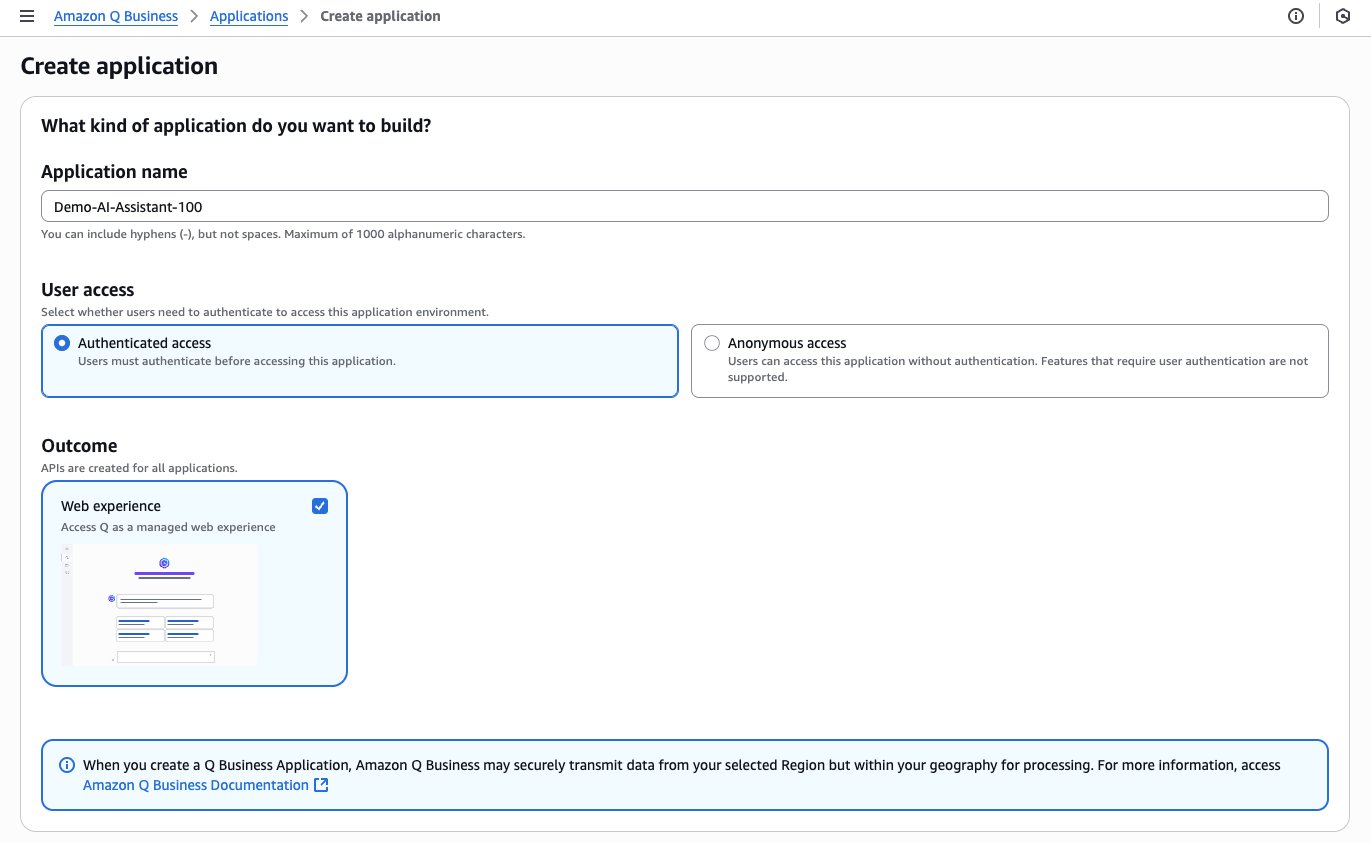Click the 'You can include hyphens' hint text
Image resolution: width=1371 pixels, height=842 pixels.
283,234
